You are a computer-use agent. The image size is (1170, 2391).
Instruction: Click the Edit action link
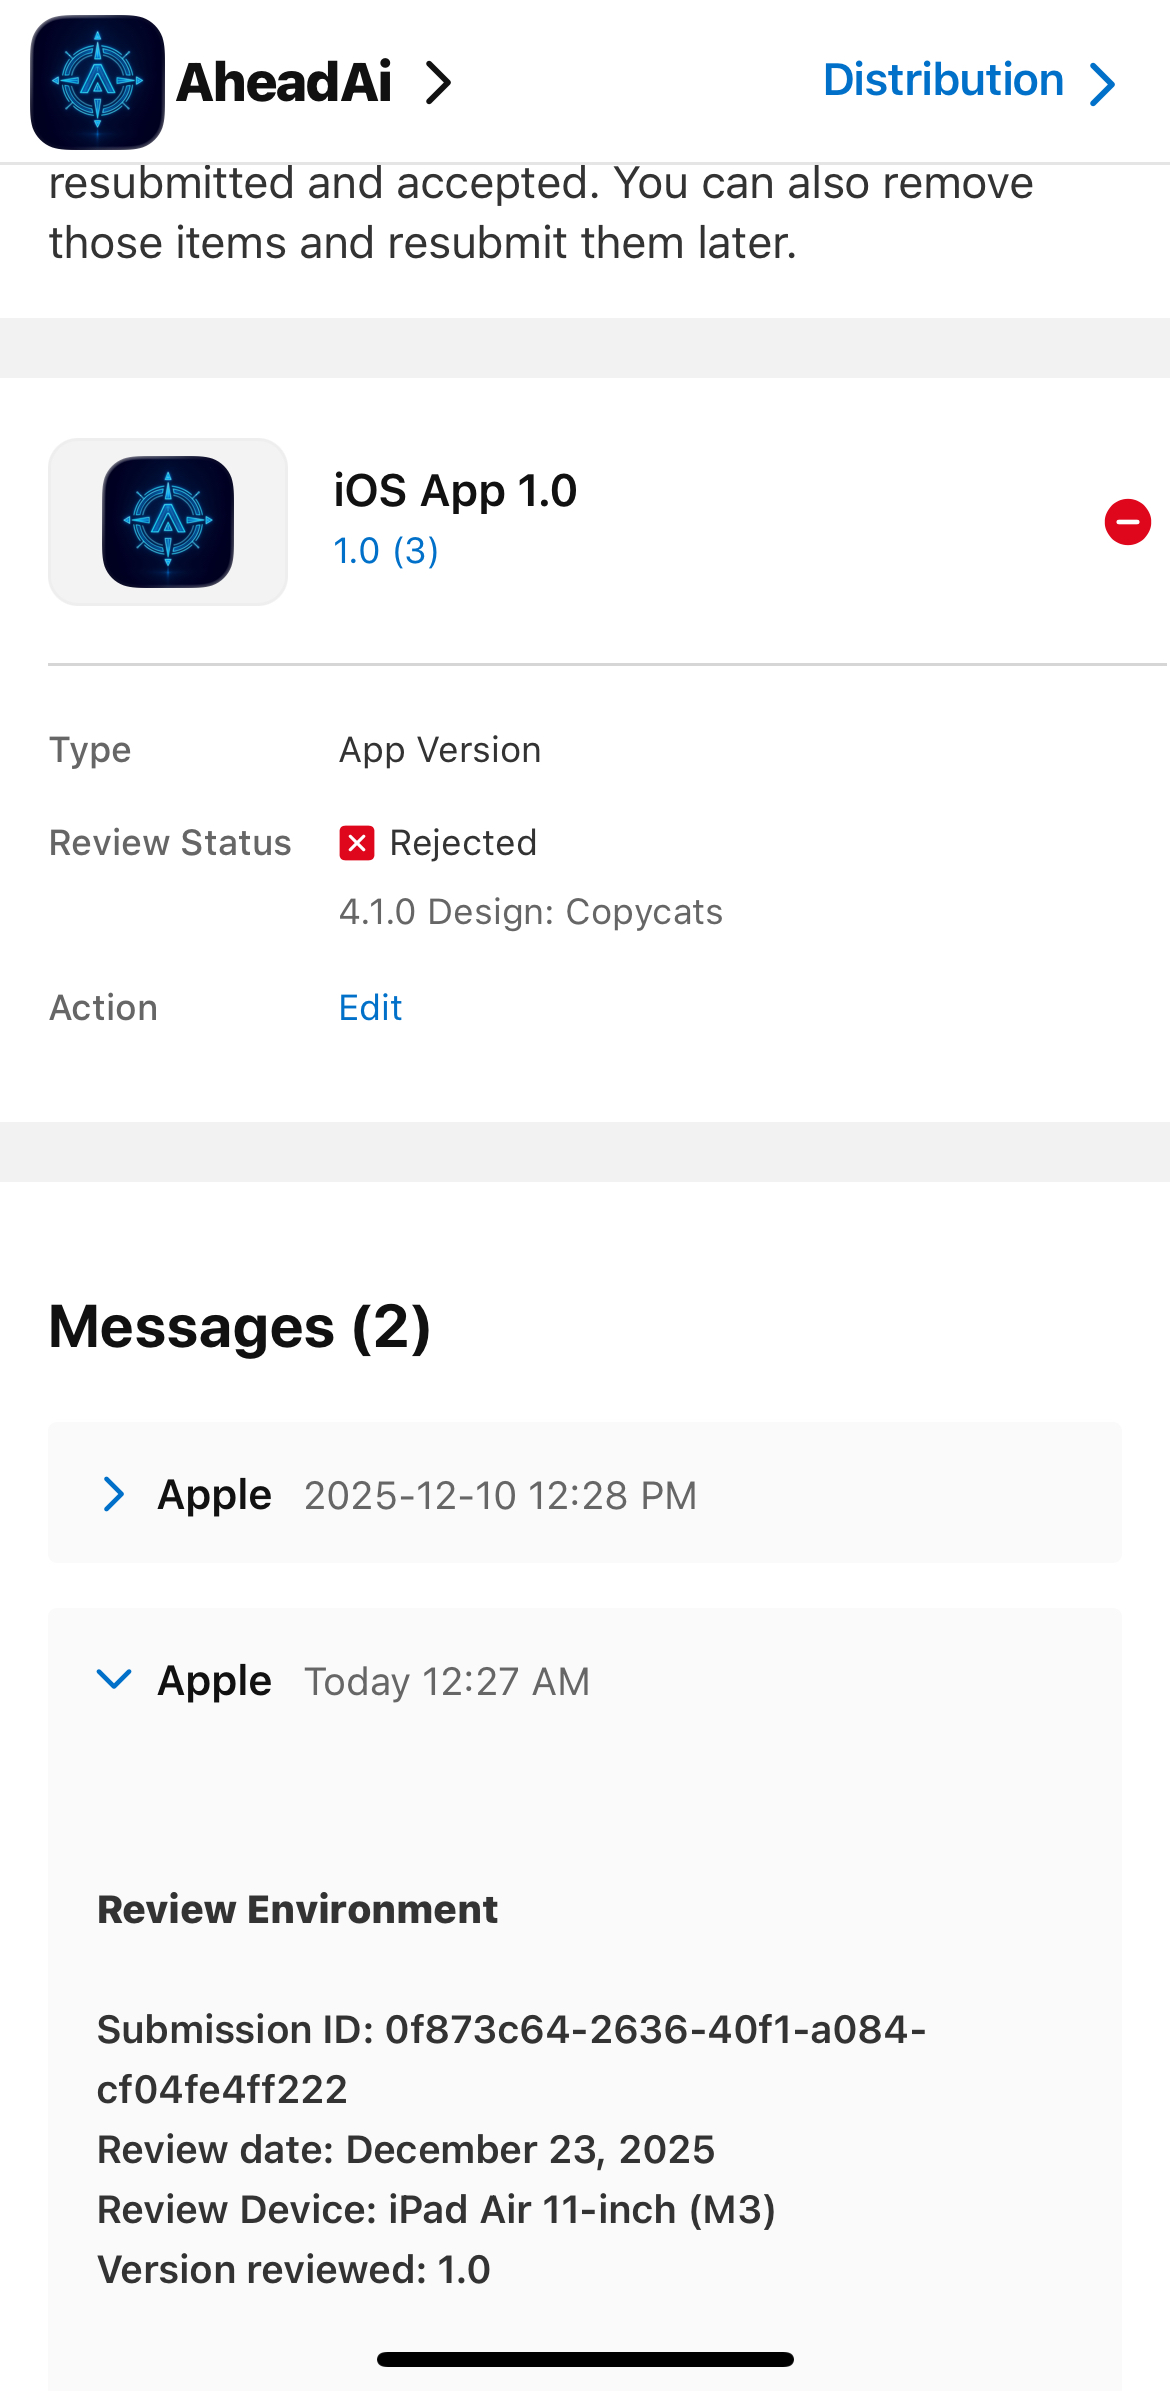point(370,1008)
